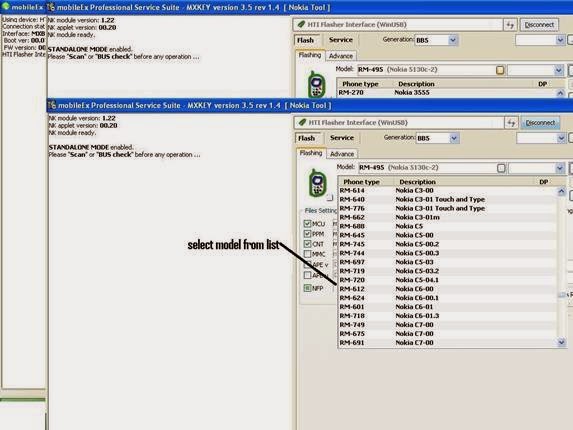Sort by Phone type column in front list

pos(366,182)
